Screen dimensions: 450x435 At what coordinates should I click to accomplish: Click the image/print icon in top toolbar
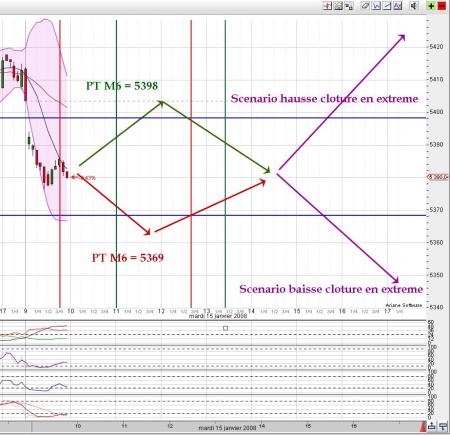tap(338, 6)
